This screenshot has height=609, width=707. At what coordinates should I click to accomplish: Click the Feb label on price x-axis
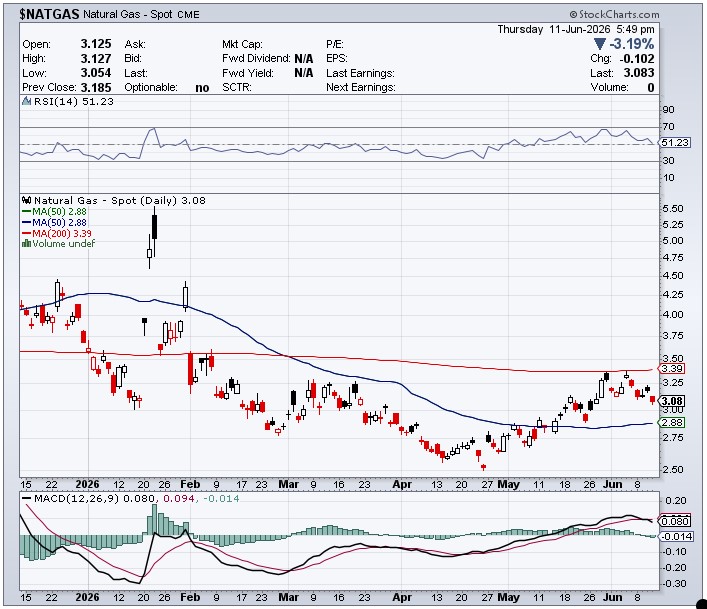[x=190, y=484]
